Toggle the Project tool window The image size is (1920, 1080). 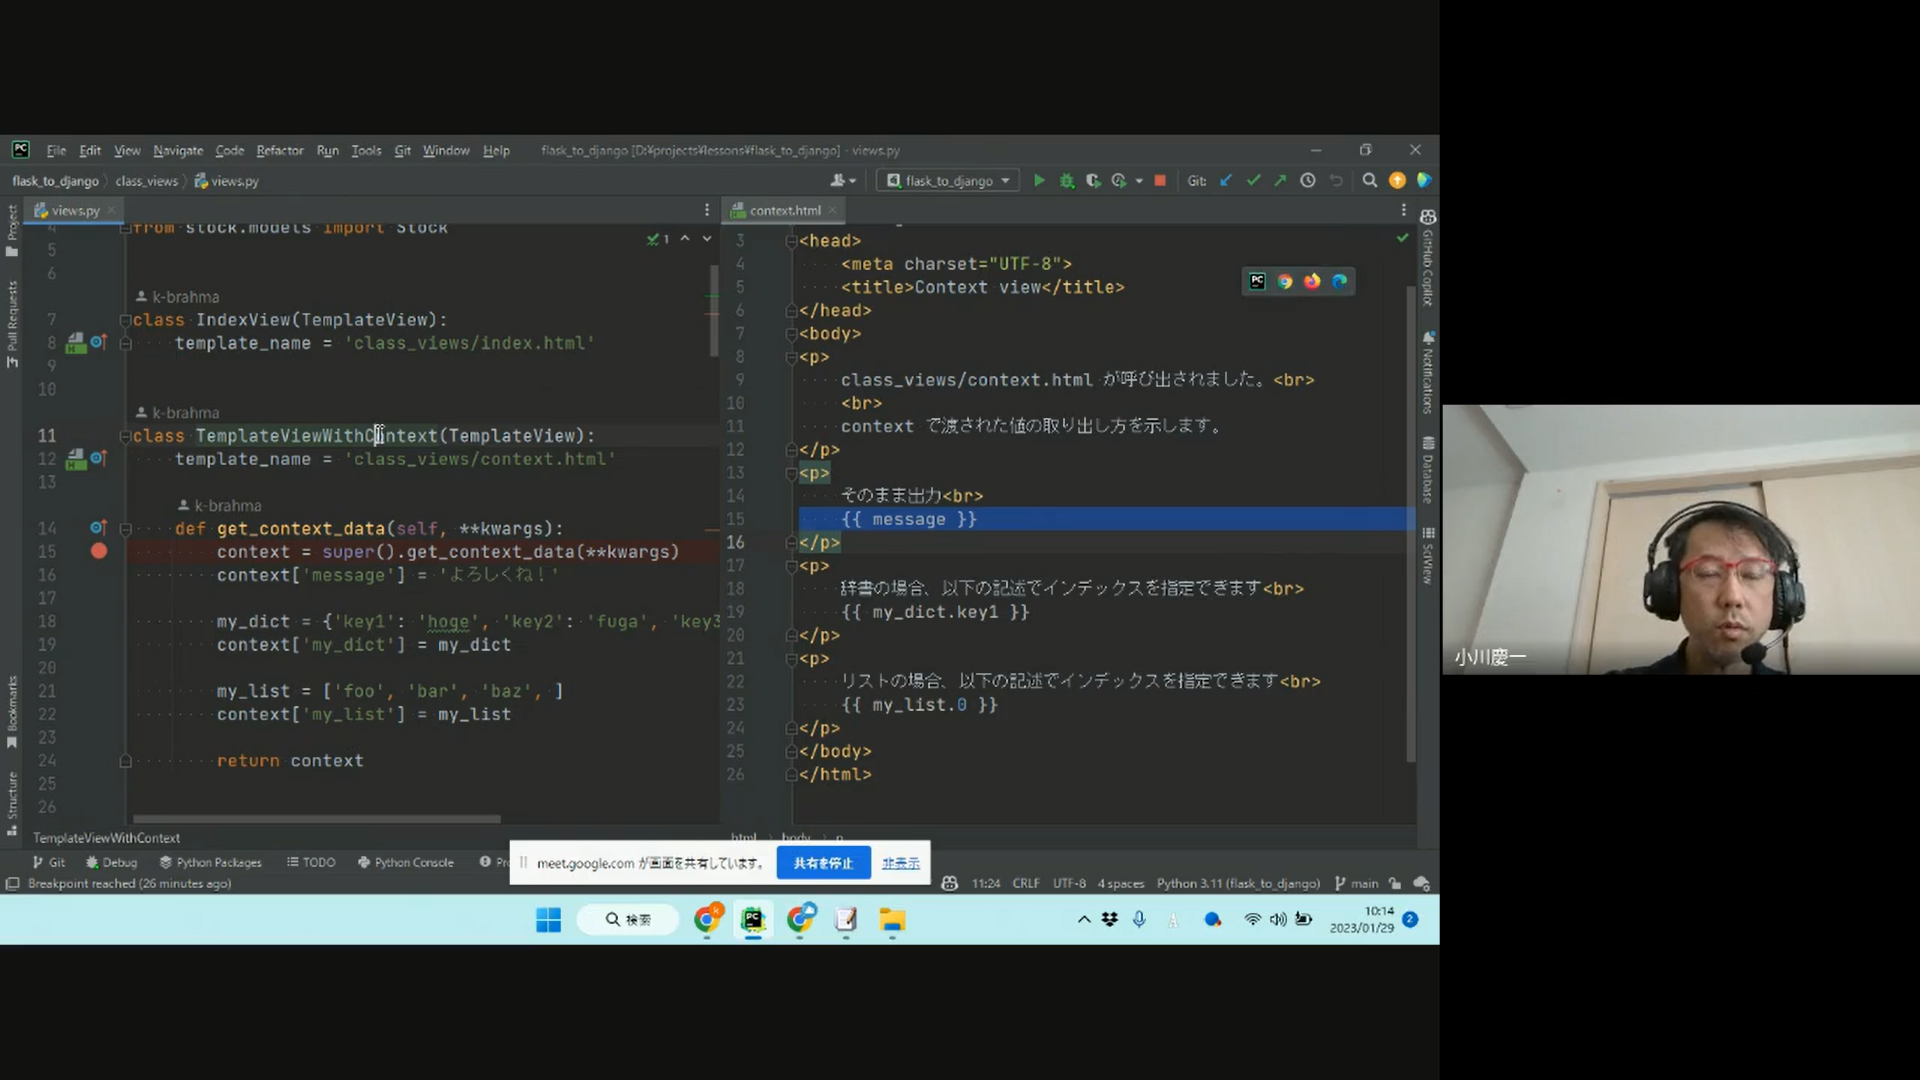12,230
